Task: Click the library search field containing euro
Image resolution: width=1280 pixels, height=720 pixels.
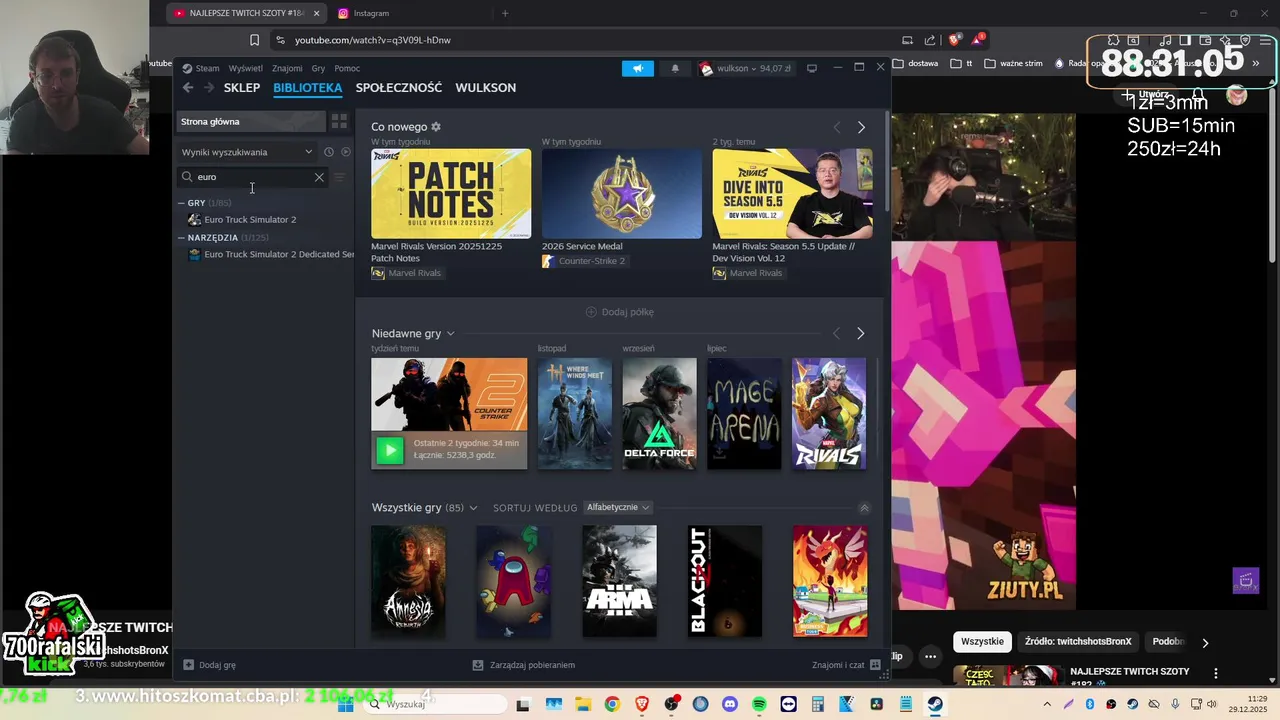Action: tap(250, 177)
